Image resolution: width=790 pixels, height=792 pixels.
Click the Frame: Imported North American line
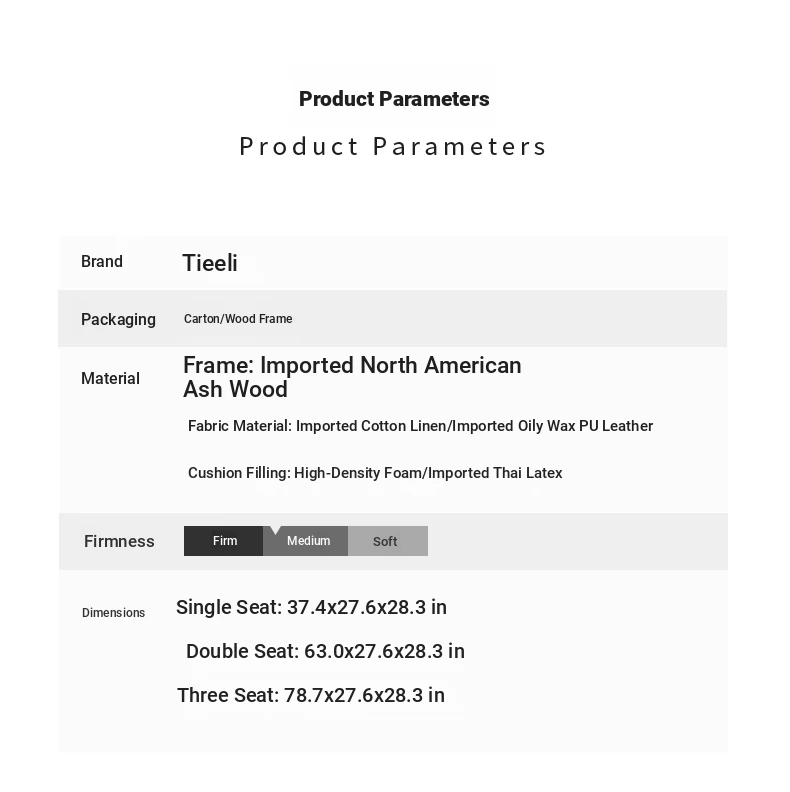tap(352, 365)
